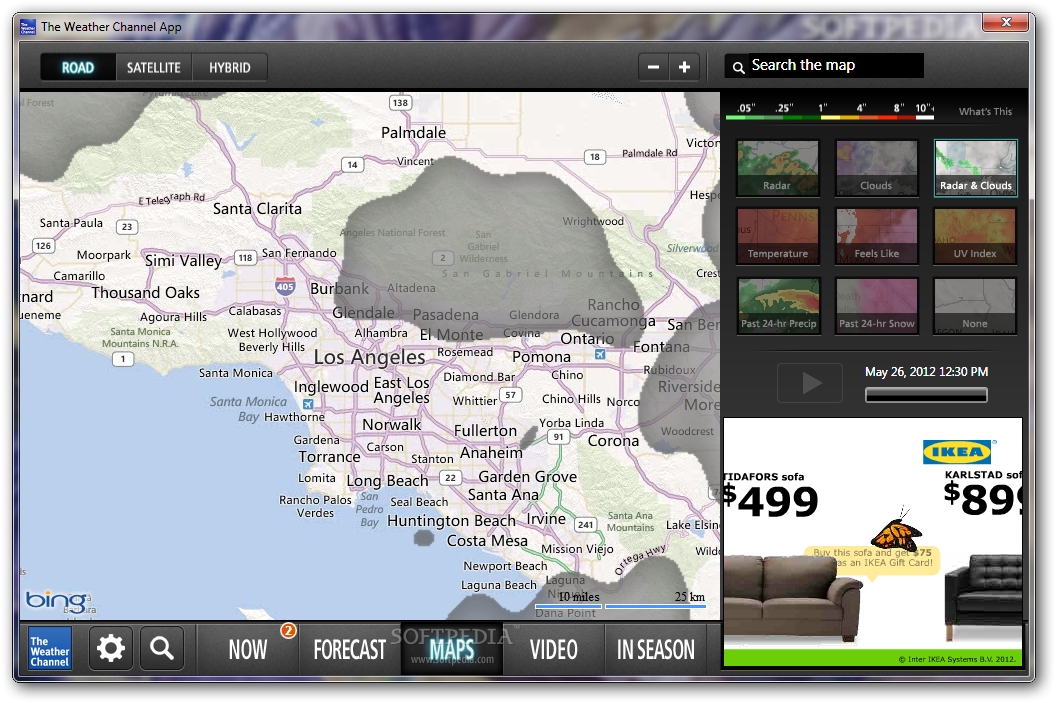The width and height of the screenshot is (1056, 703).
Task: Click the route 138 shield near Palmdale
Action: (x=400, y=103)
